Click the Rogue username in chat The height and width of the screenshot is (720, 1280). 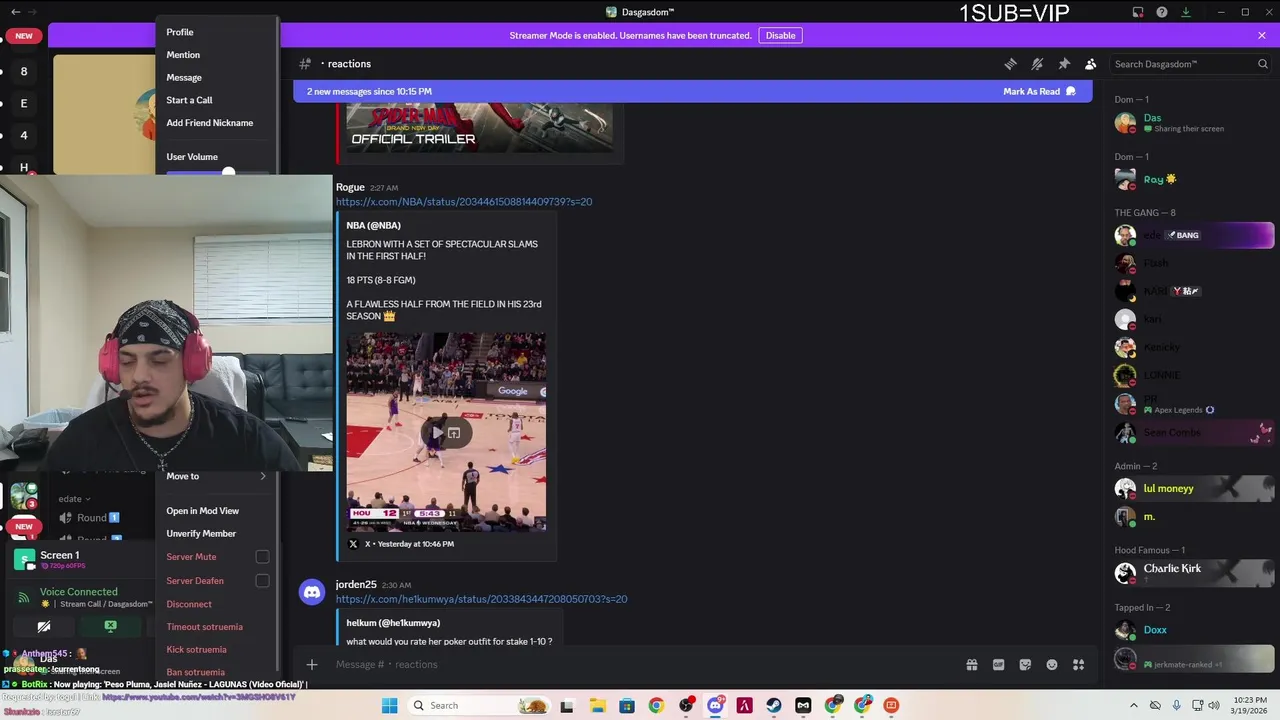pyautogui.click(x=350, y=187)
